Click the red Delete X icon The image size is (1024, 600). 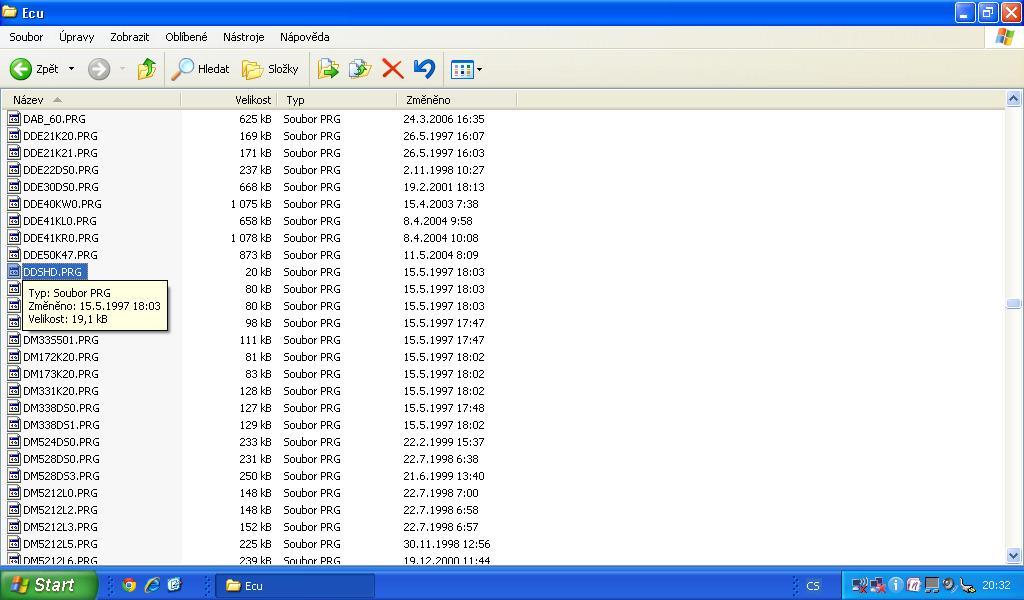[x=392, y=69]
